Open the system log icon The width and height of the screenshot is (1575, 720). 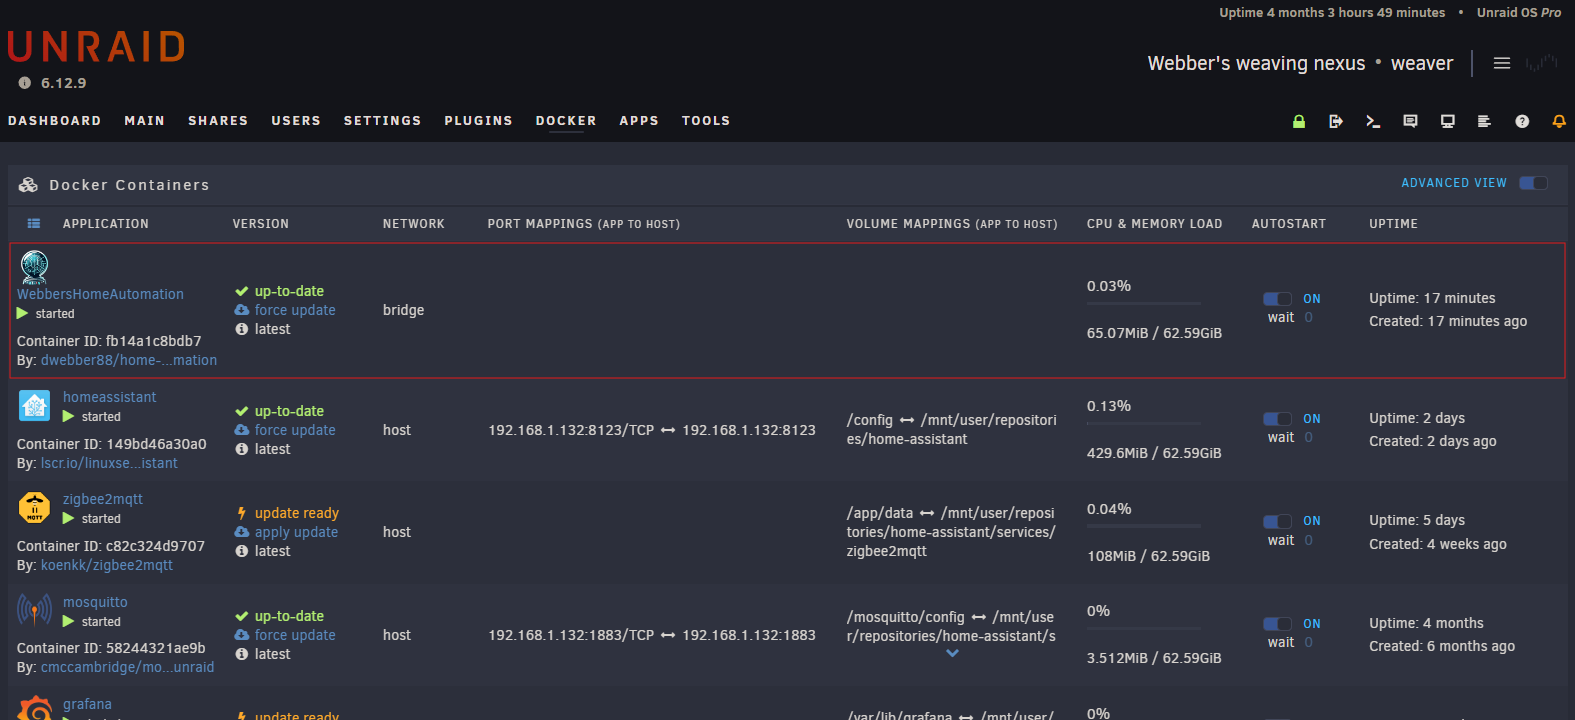[1484, 121]
